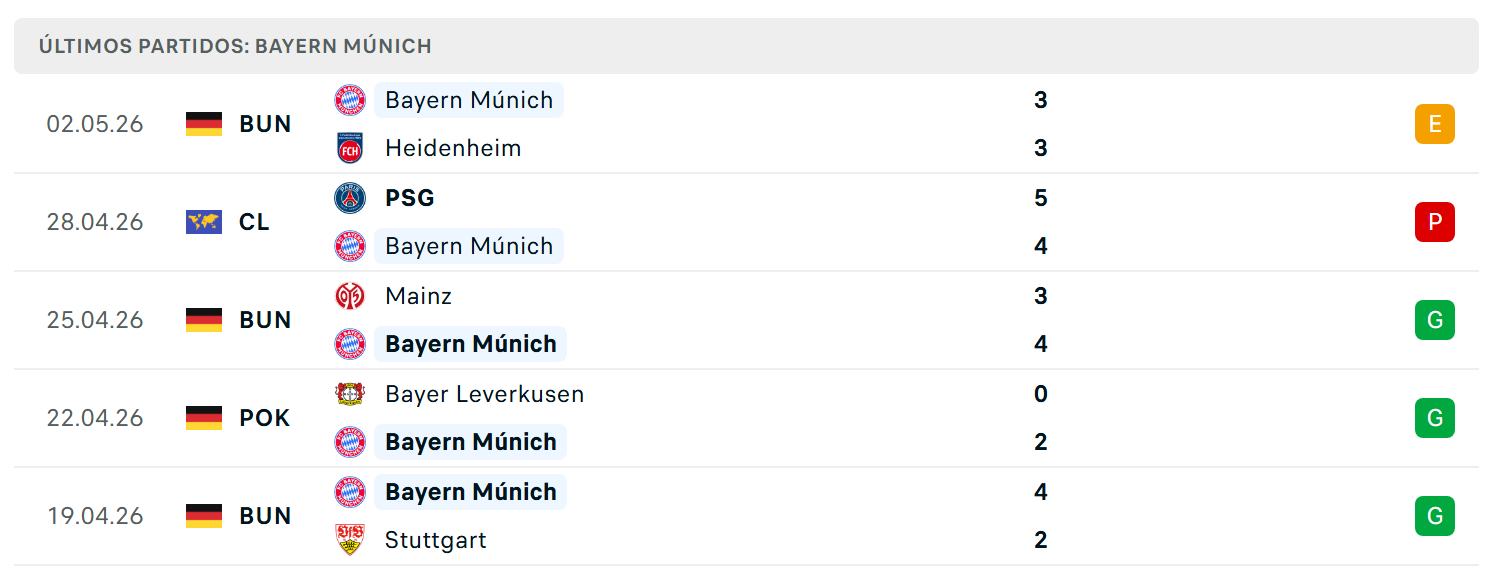Click the orange E draw badge

tap(1435, 124)
